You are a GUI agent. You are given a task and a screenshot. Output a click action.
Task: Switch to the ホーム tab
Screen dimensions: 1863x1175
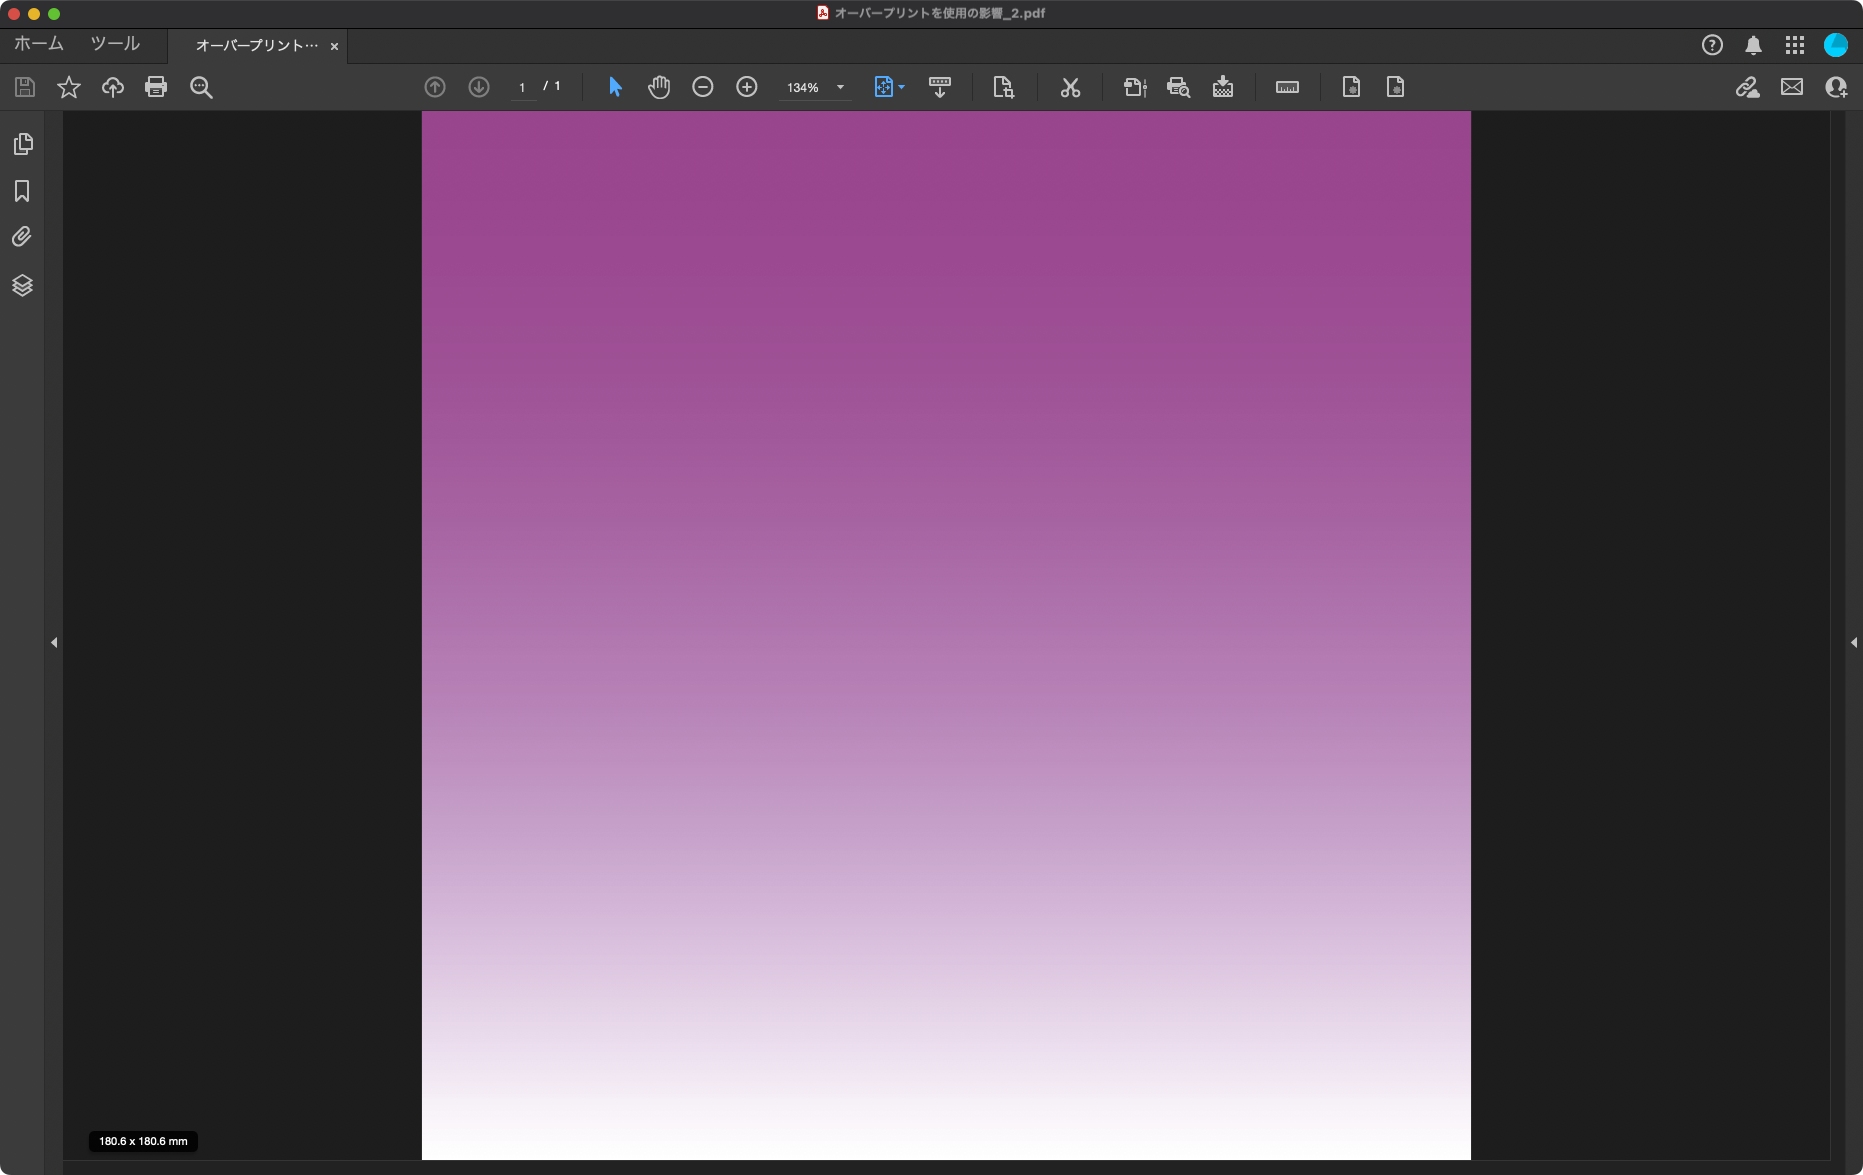[37, 44]
